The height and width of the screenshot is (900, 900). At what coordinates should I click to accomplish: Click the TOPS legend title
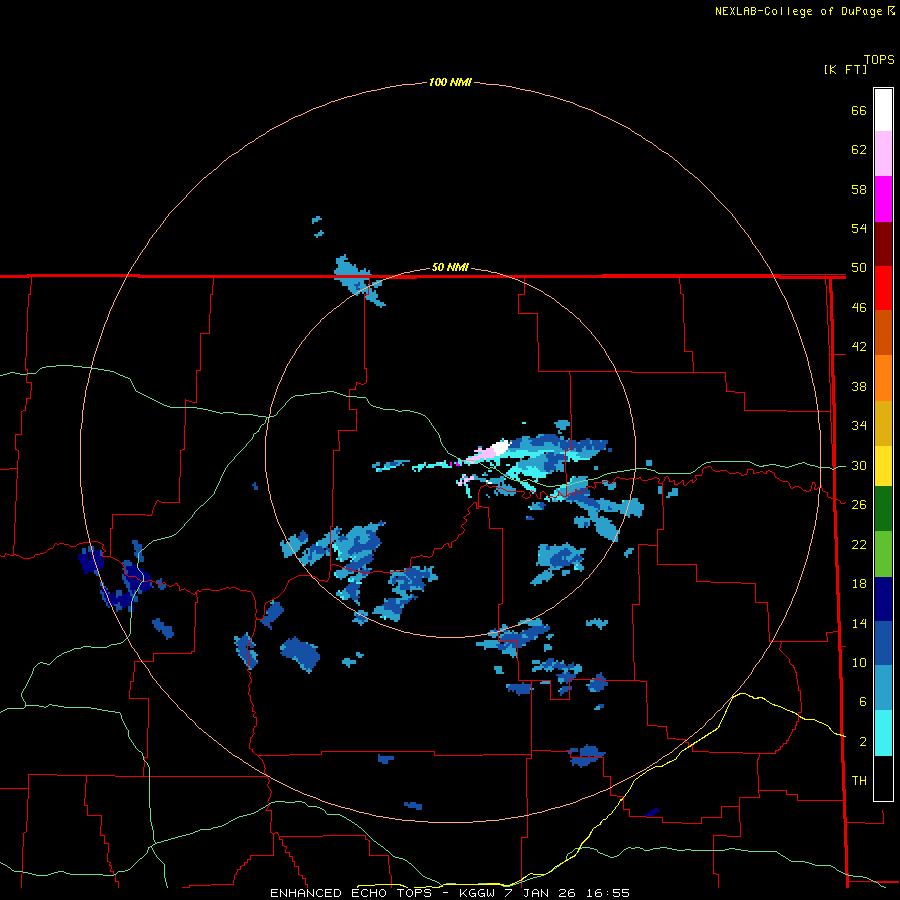point(879,59)
